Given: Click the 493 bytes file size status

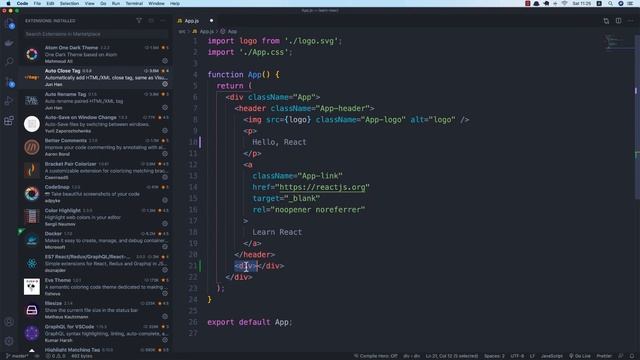Looking at the screenshot, I should pyautogui.click(x=82, y=356).
